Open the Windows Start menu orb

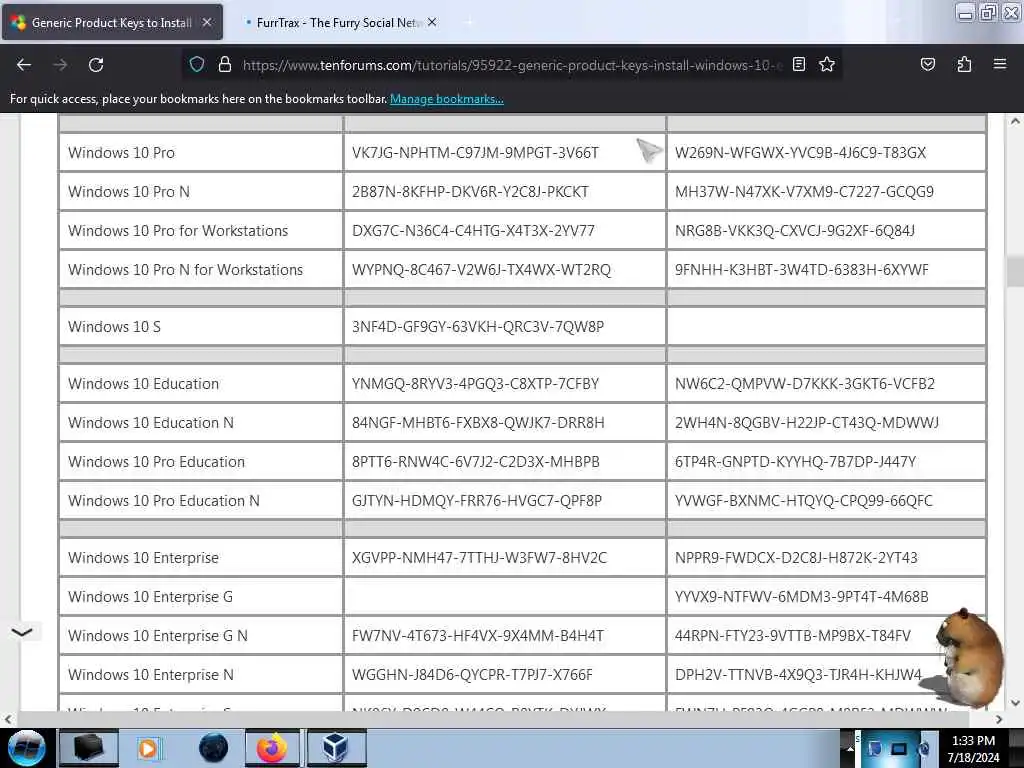coord(26,748)
